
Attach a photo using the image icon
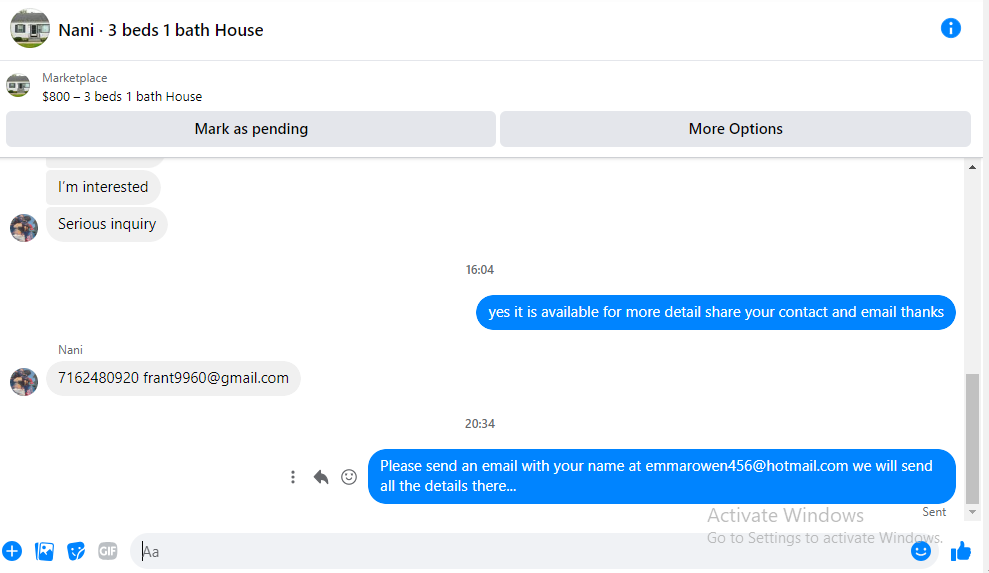click(x=44, y=551)
